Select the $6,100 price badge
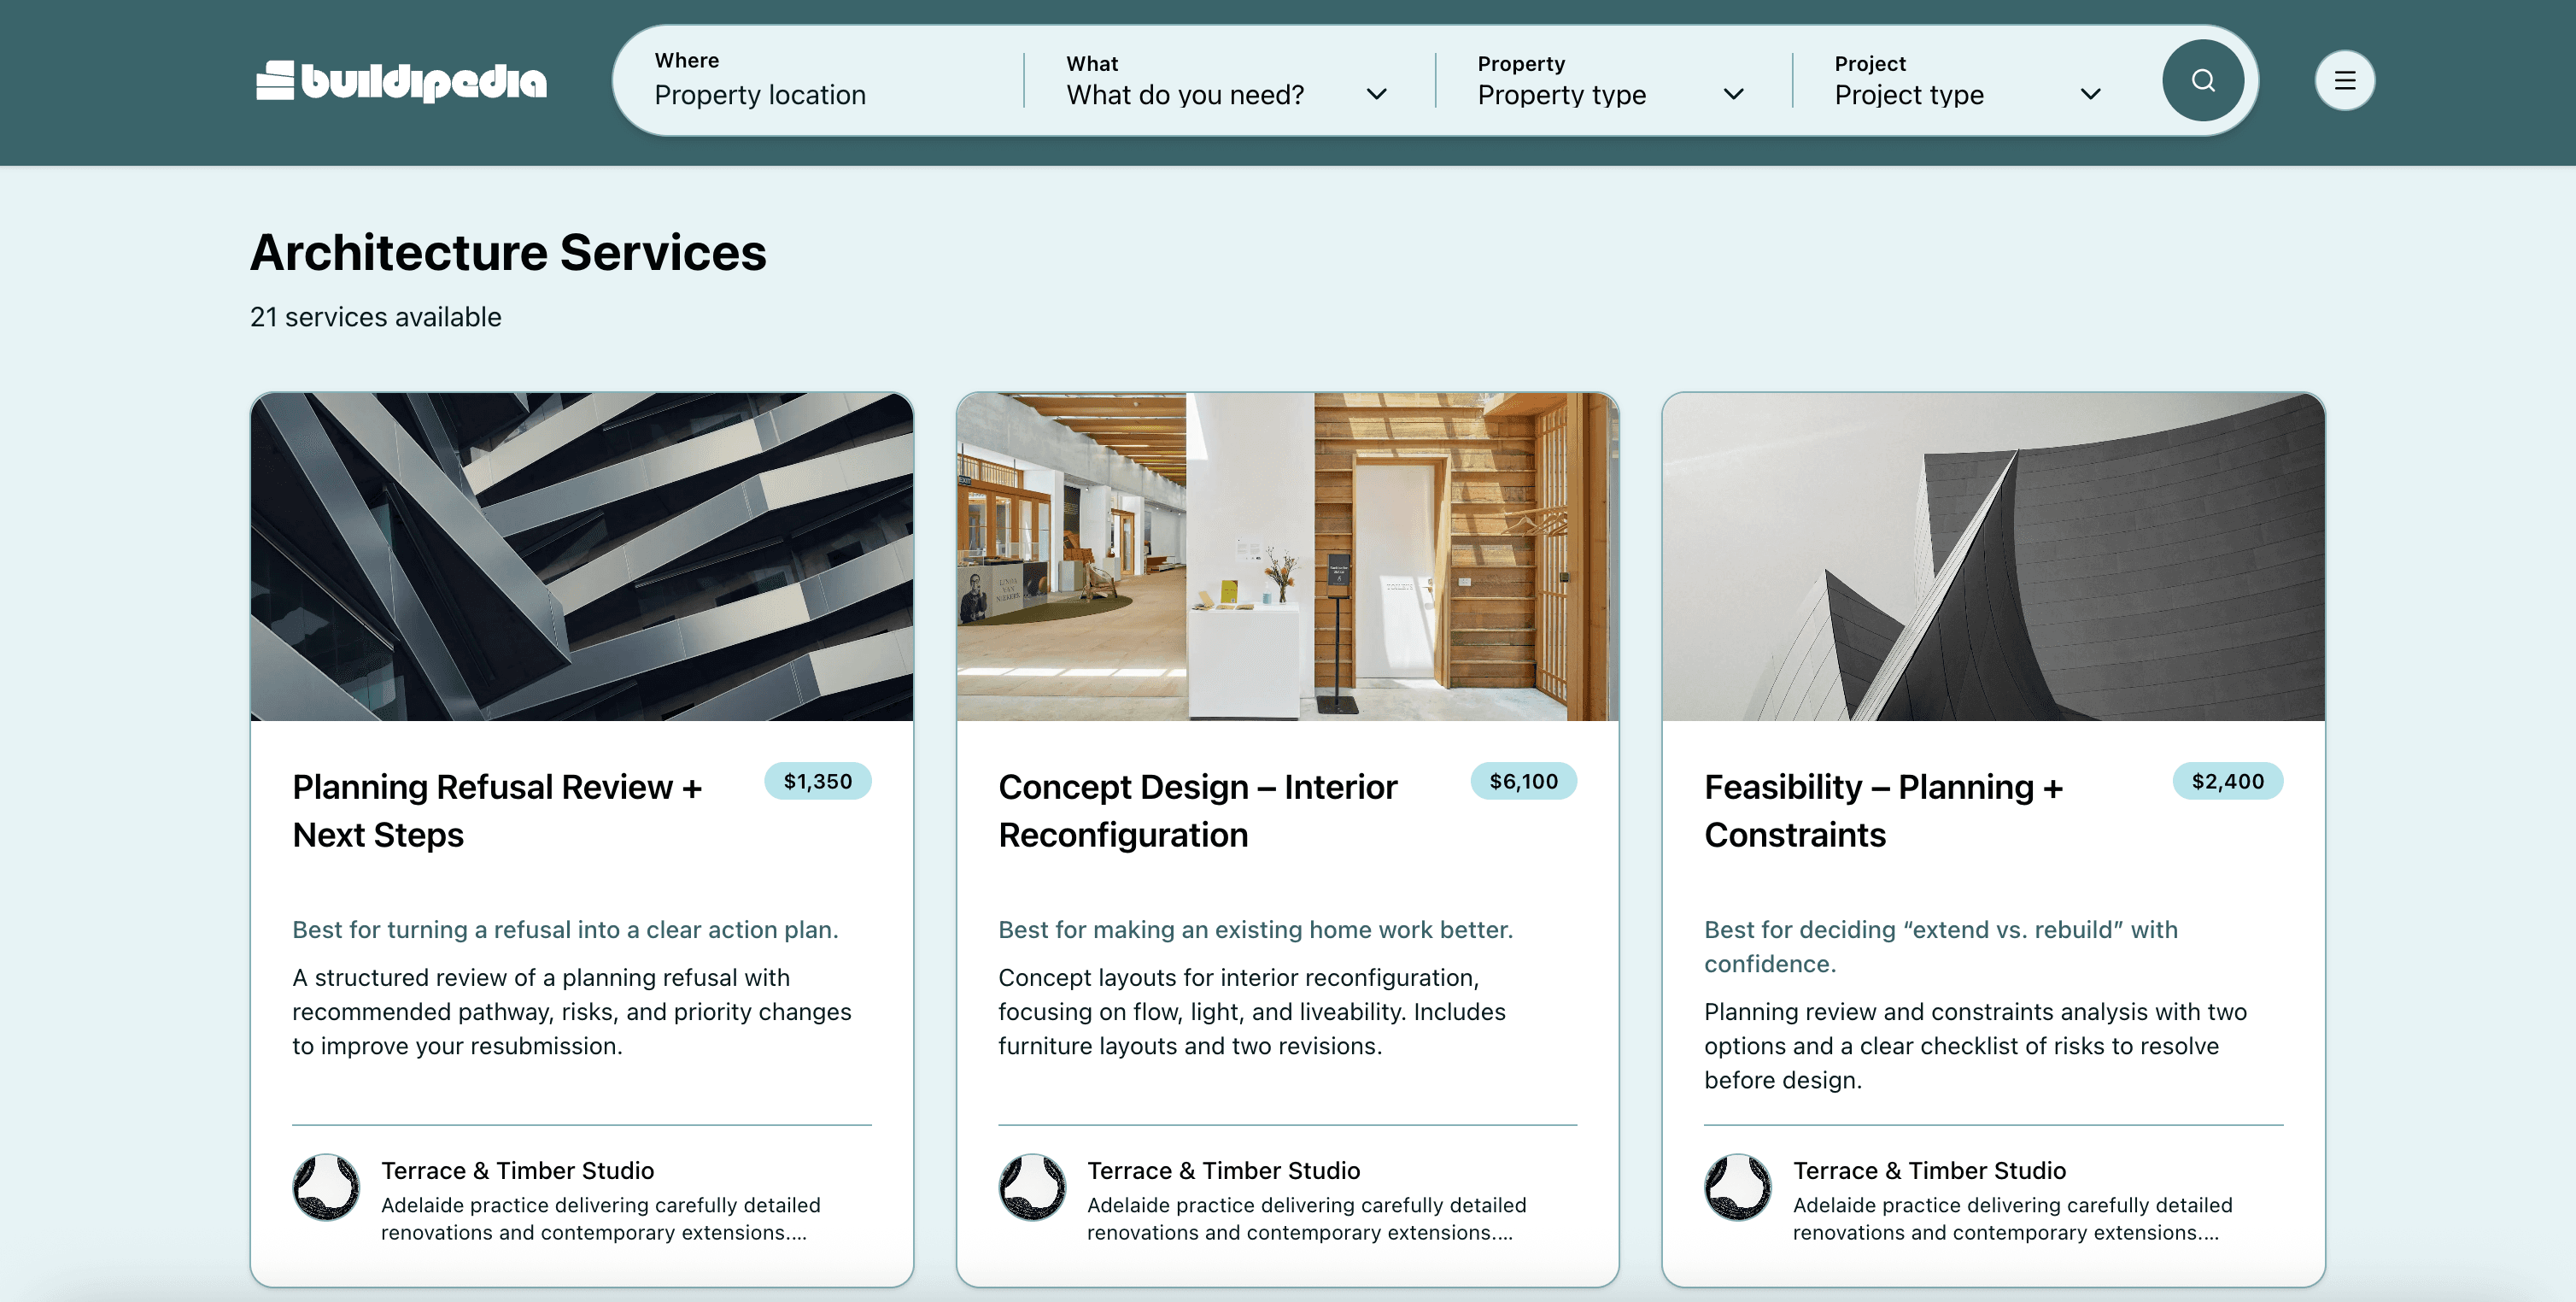Image resolution: width=2576 pixels, height=1302 pixels. (x=1523, y=781)
